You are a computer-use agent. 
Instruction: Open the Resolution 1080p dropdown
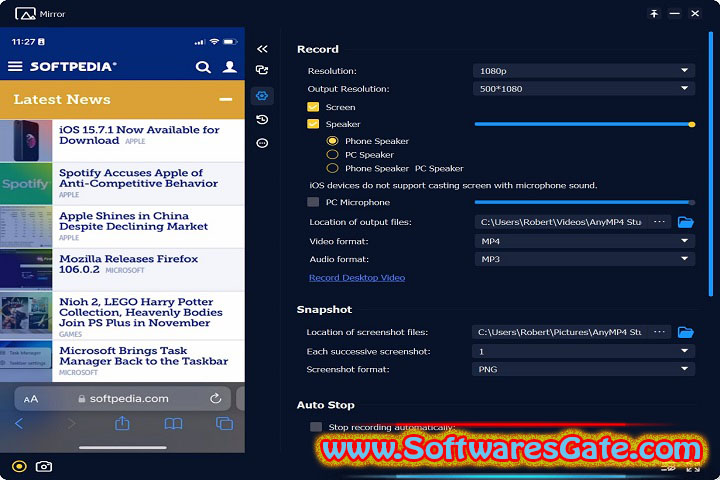(584, 71)
